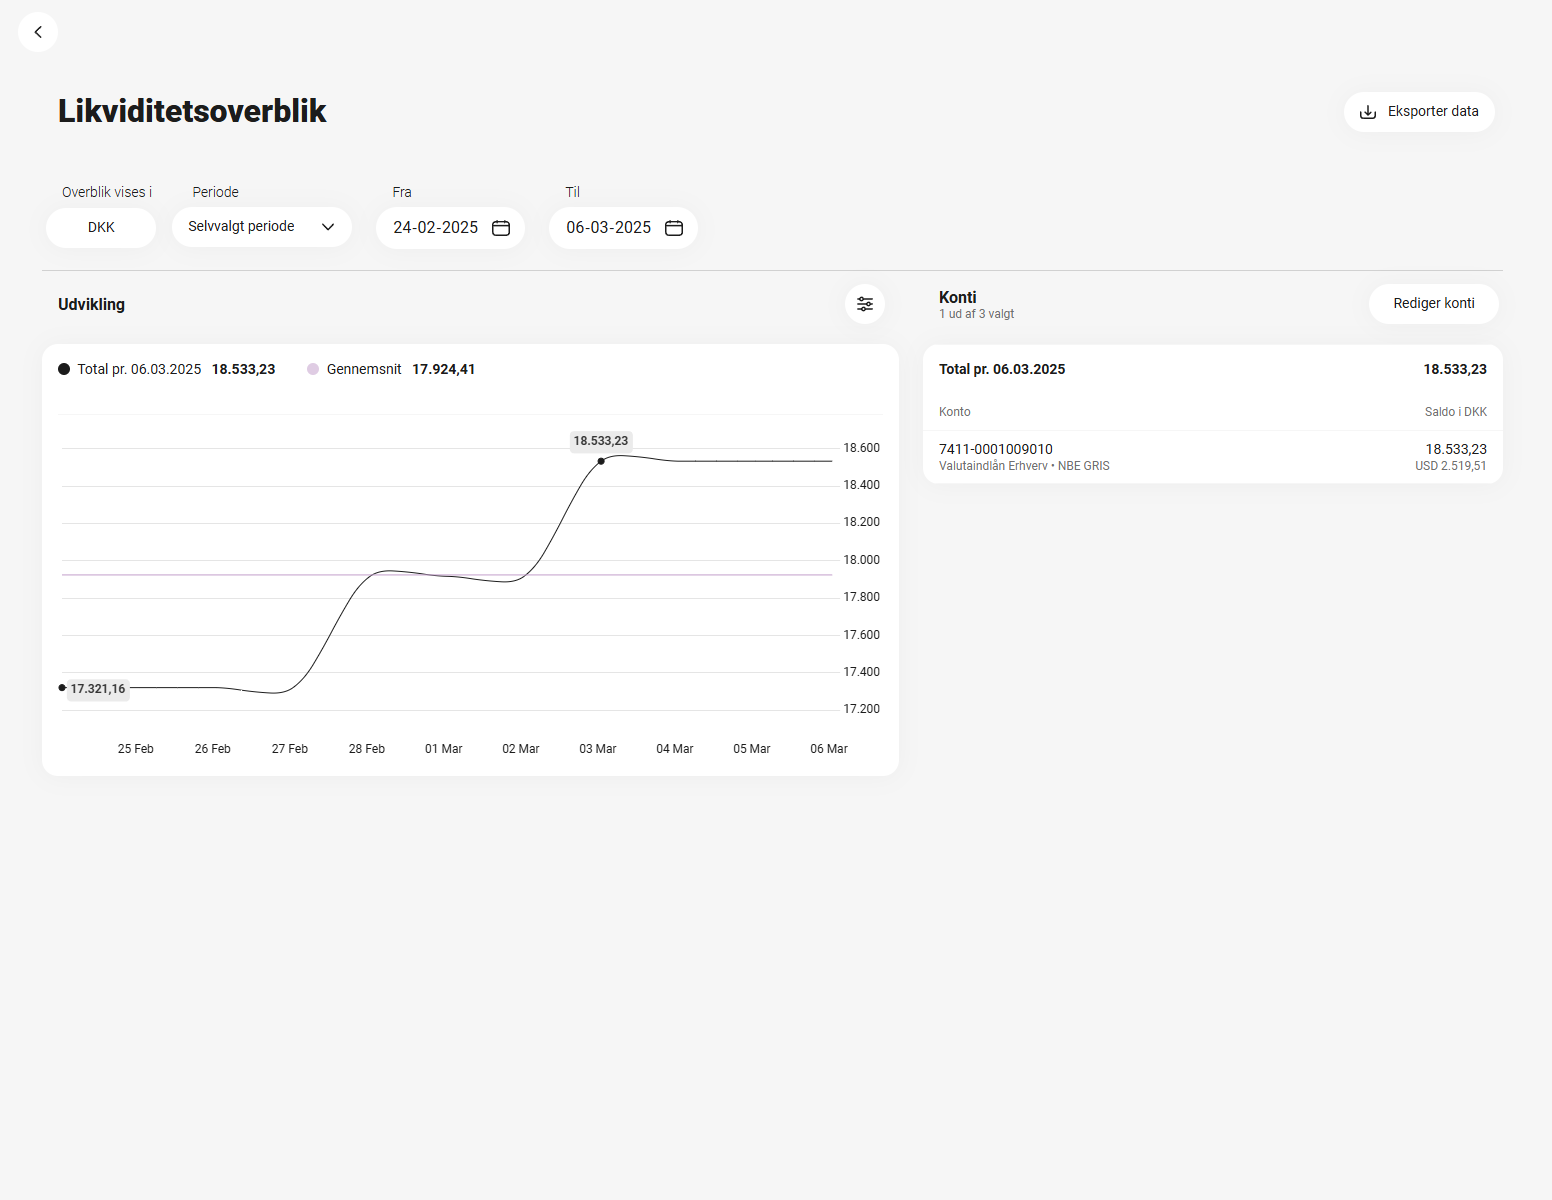Open account row 7411-0001009010
This screenshot has width=1552, height=1200.
[1213, 457]
